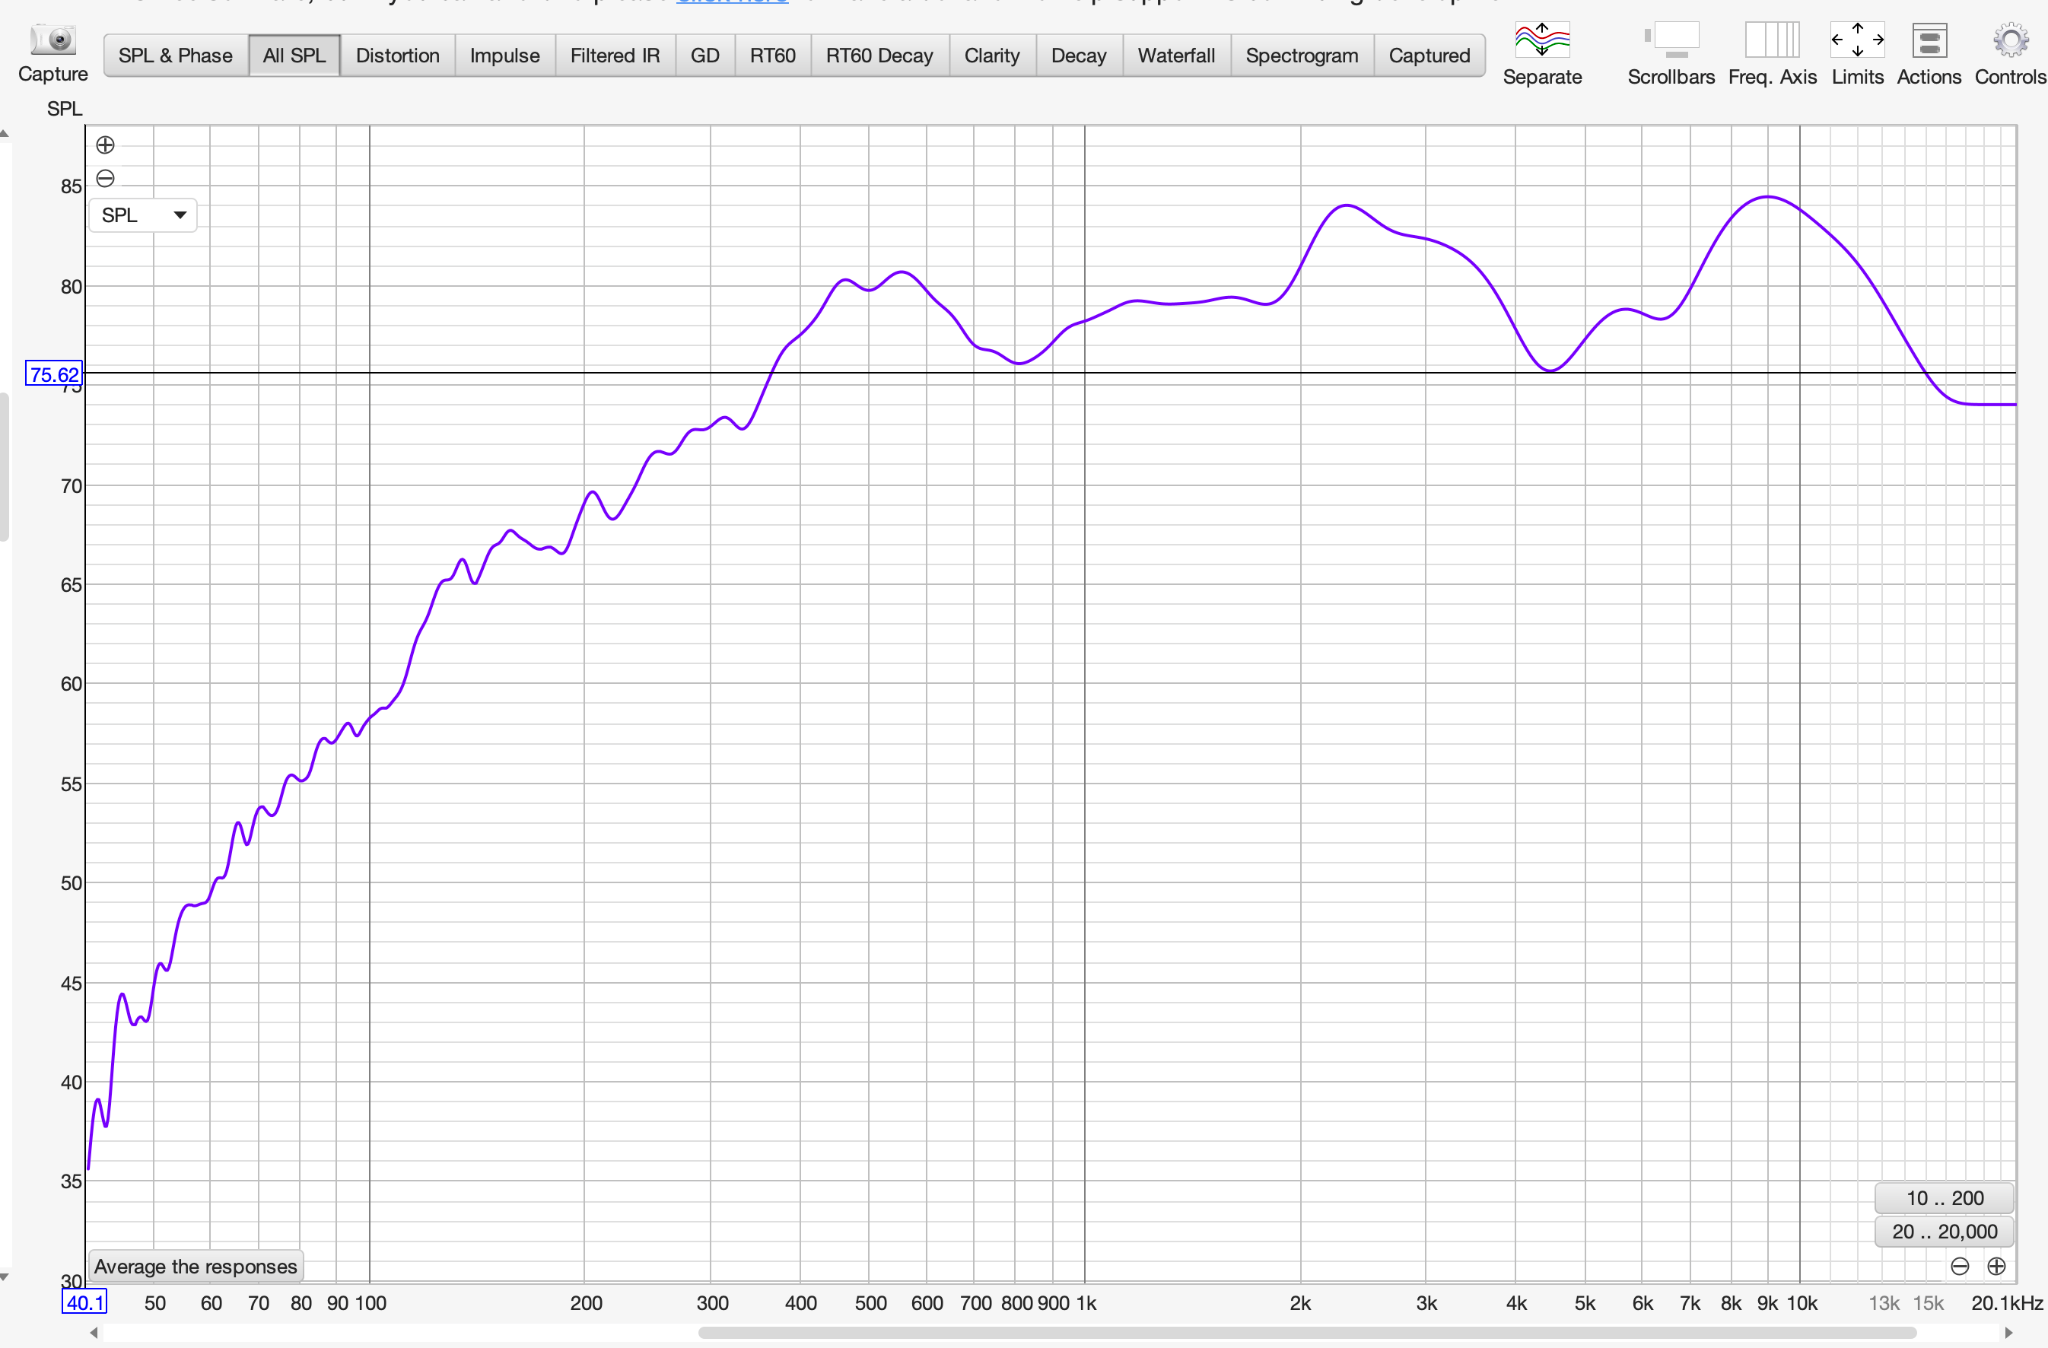Click the Separate traces icon
2048x1348 pixels.
(1542, 40)
